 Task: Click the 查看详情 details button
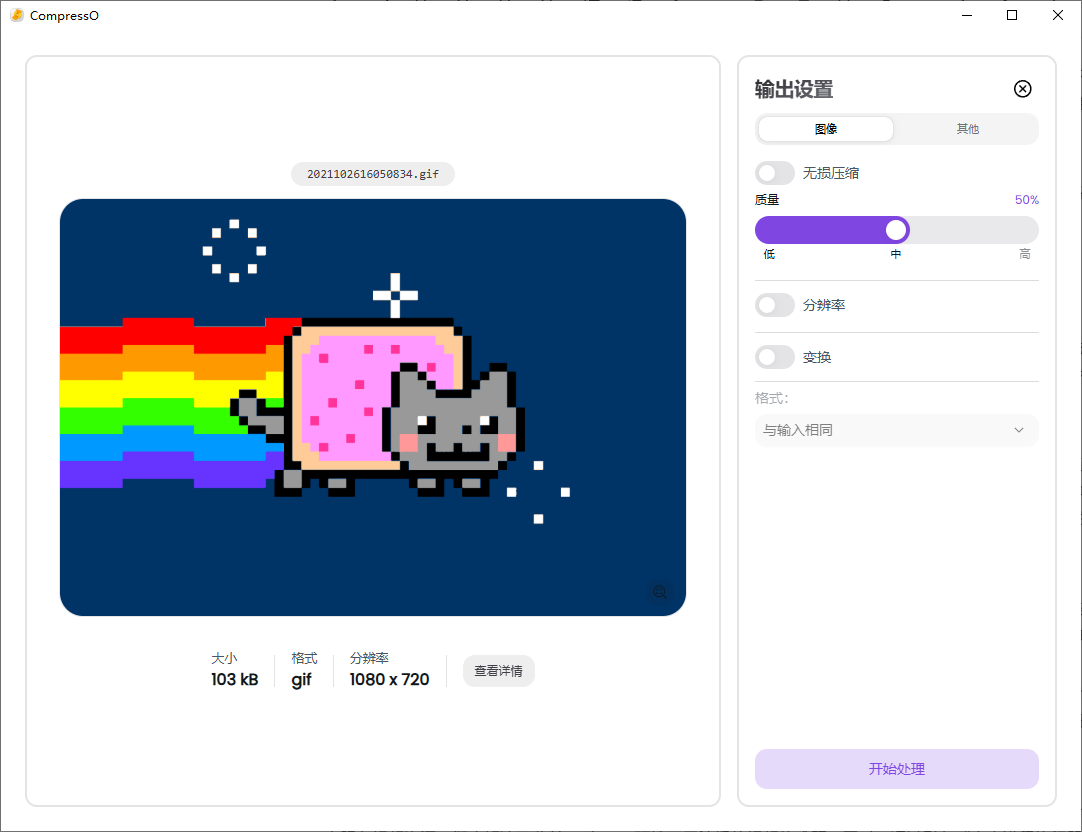498,671
